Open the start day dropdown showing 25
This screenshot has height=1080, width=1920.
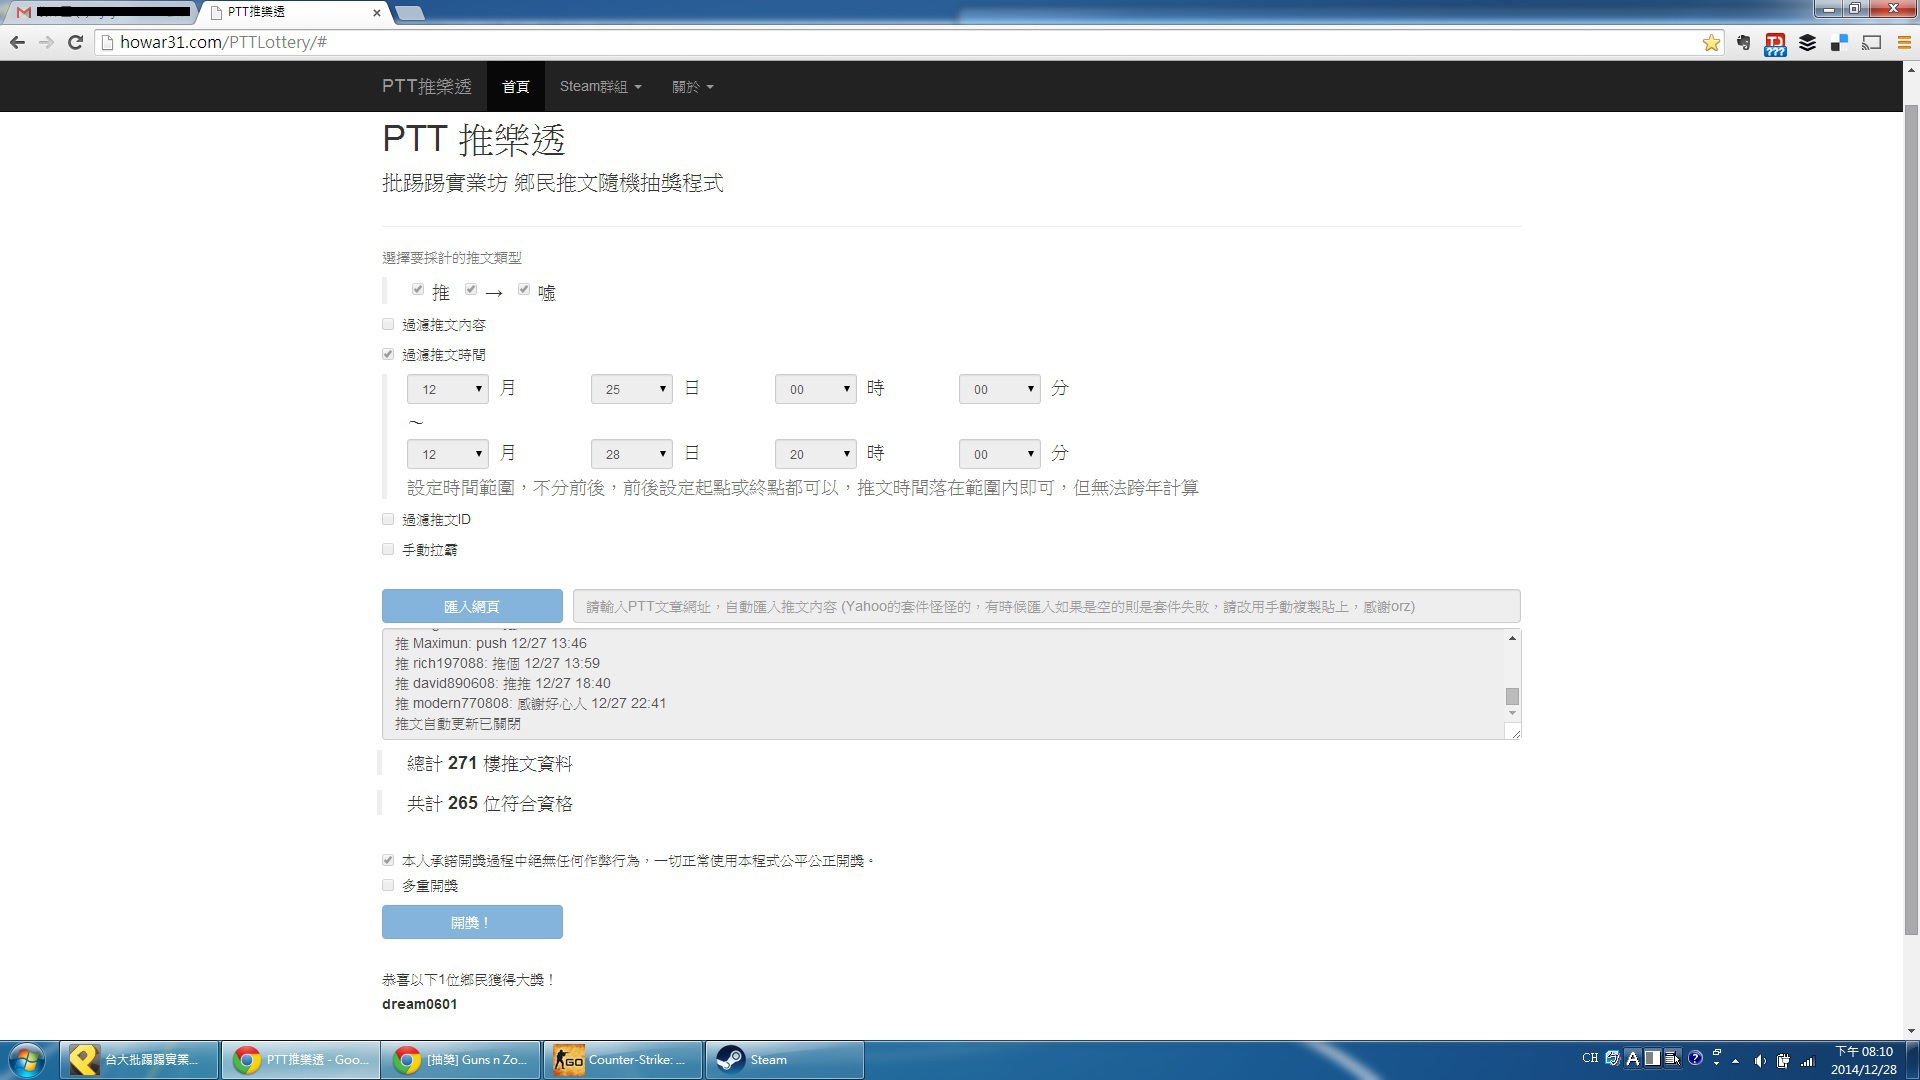tap(631, 389)
